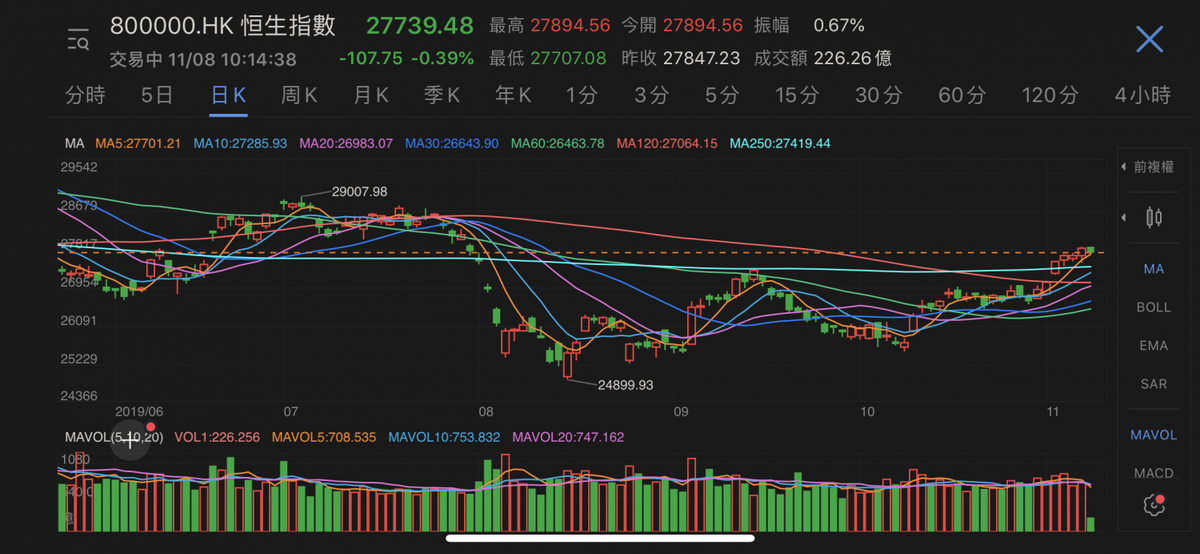Tap the 2019/06 date axis label
This screenshot has height=554, width=1200.
point(139,411)
